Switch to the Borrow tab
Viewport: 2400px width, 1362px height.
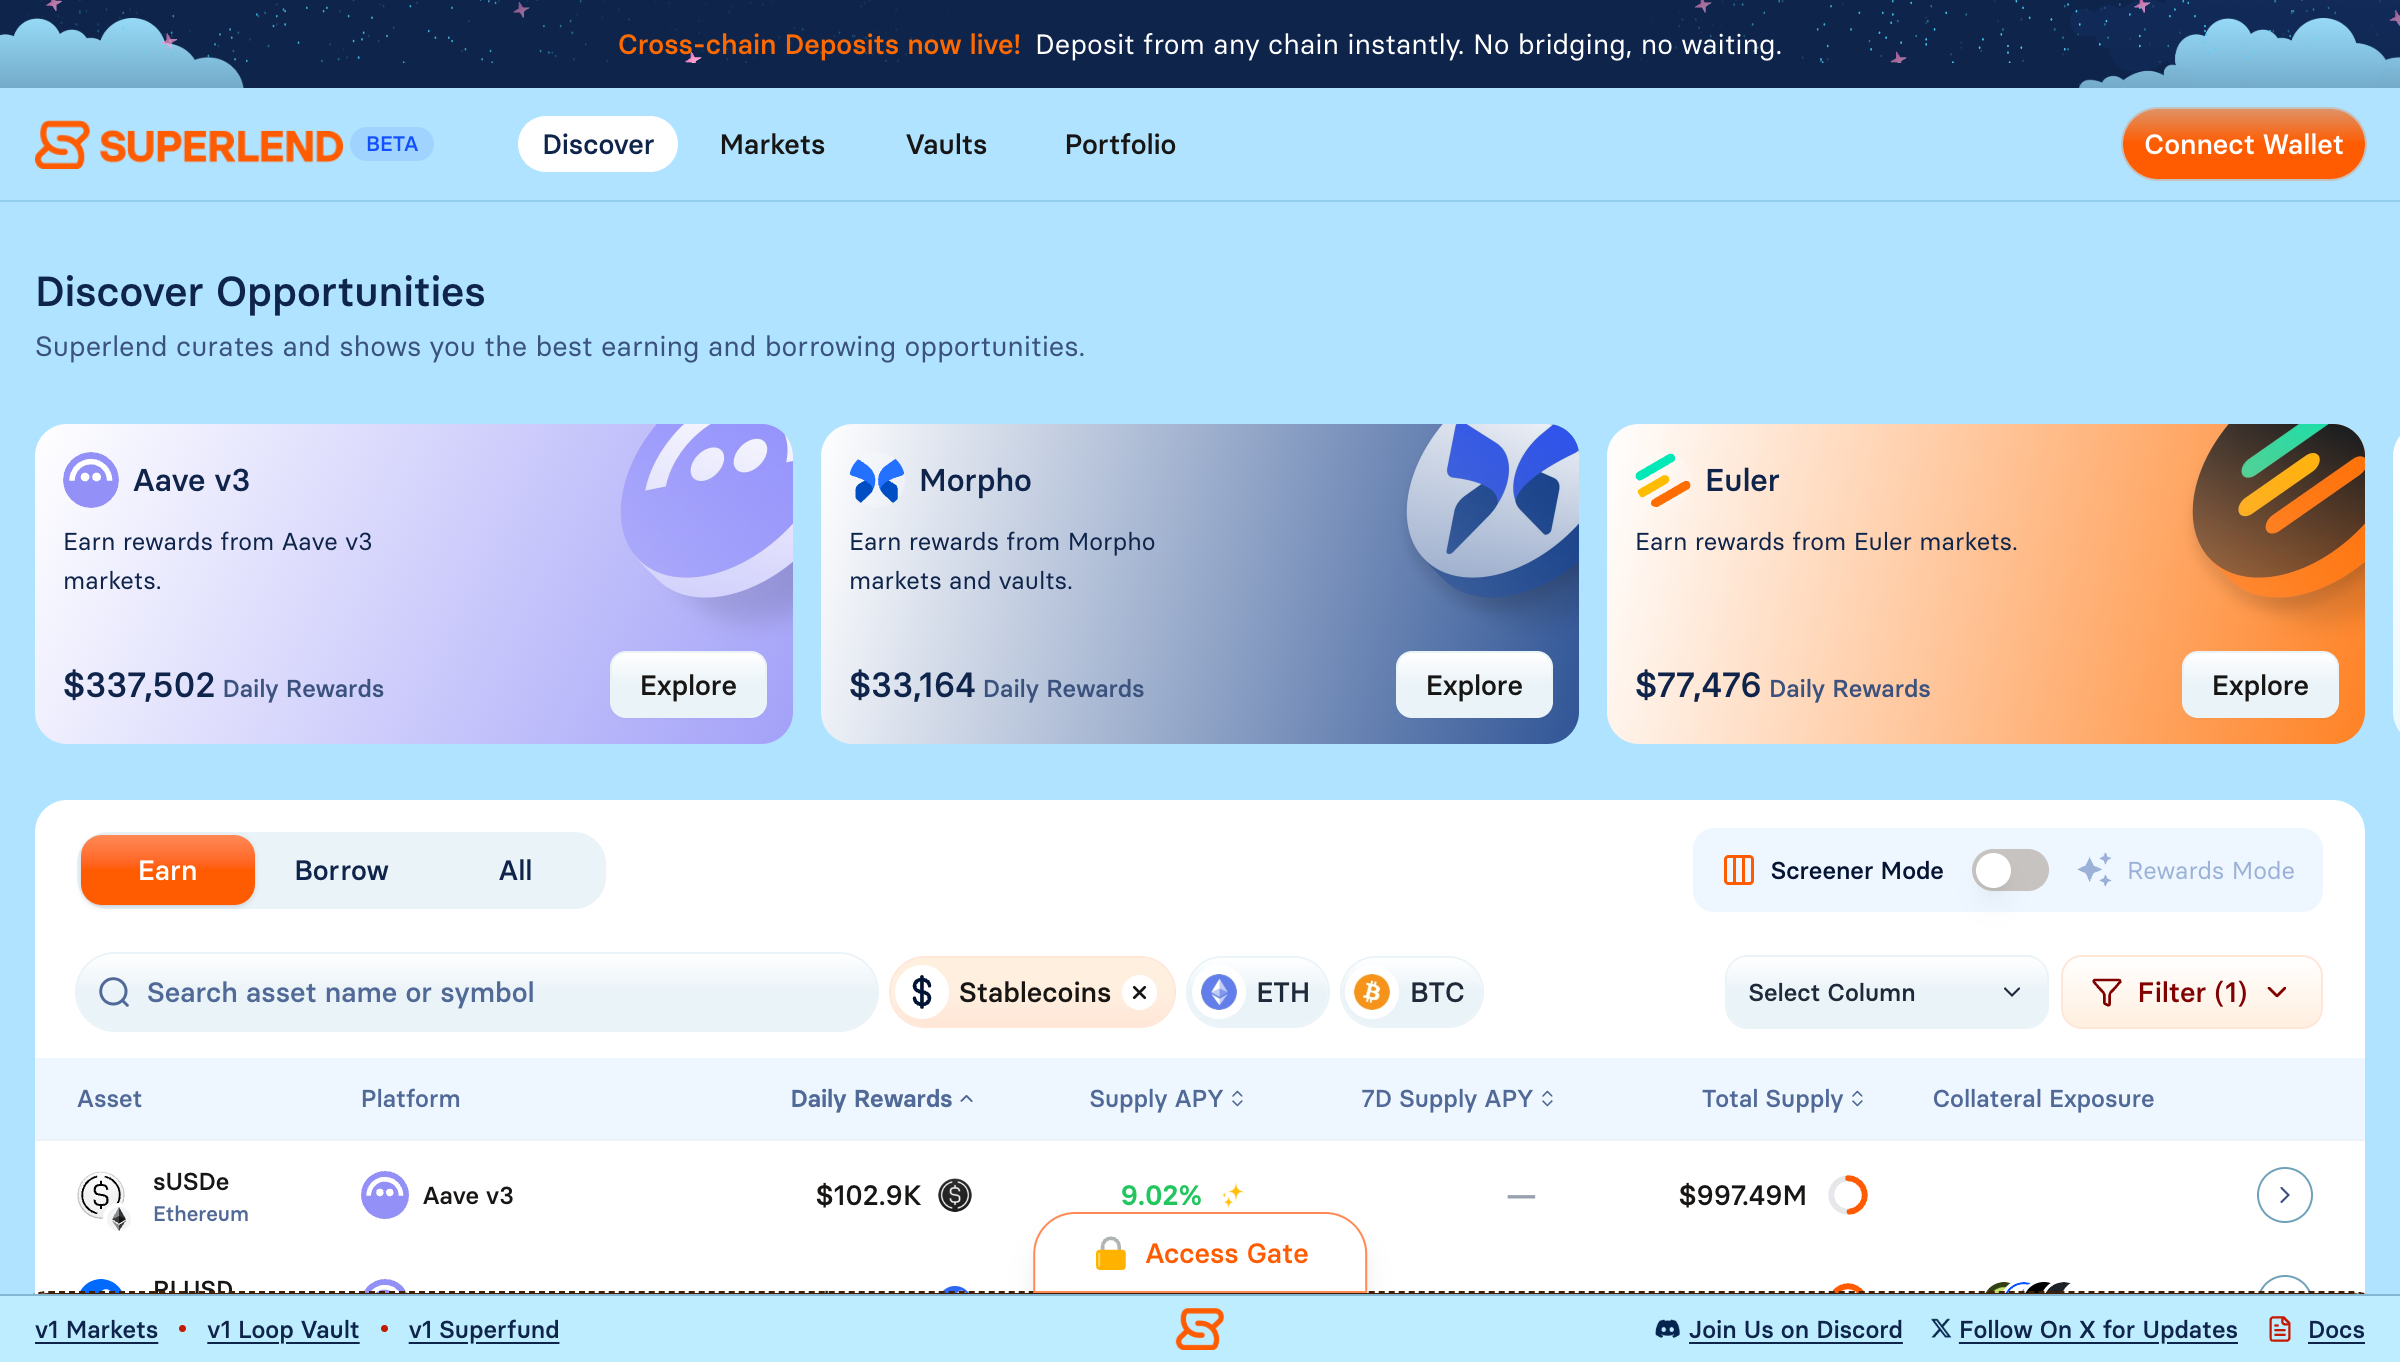[341, 870]
